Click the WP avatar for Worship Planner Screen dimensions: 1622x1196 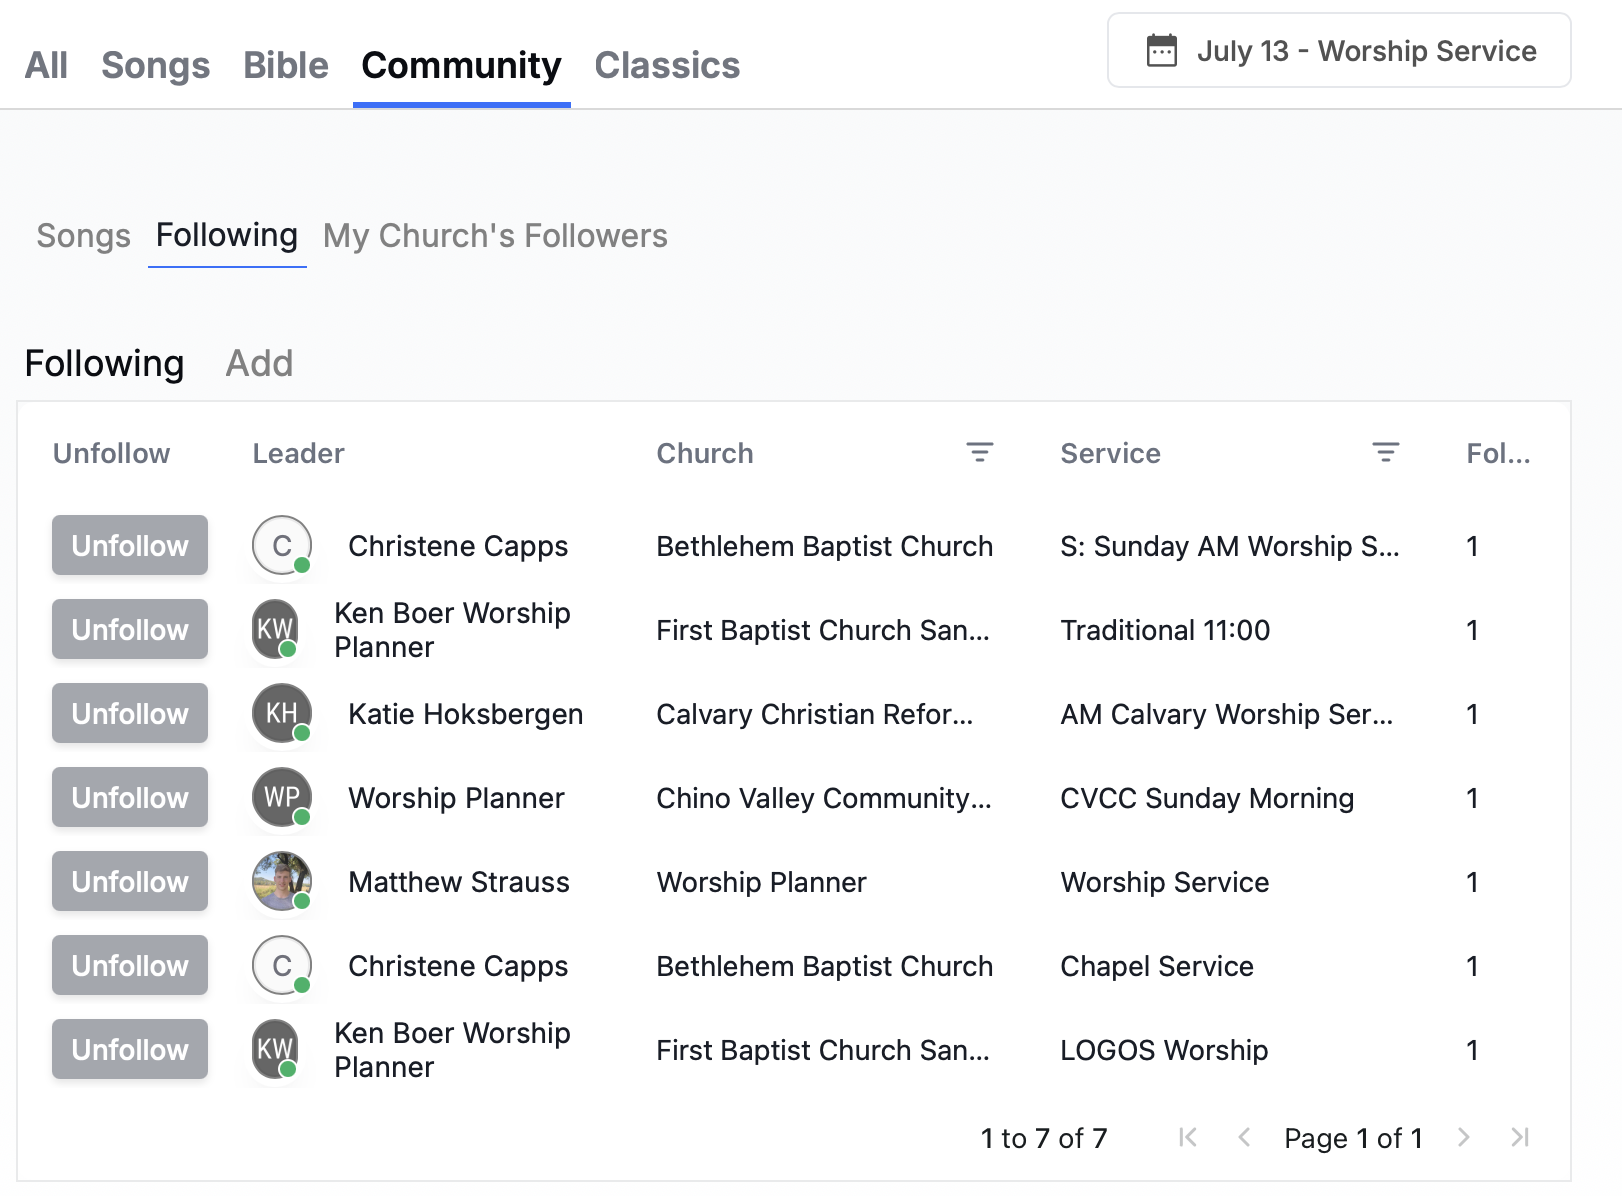coord(281,797)
